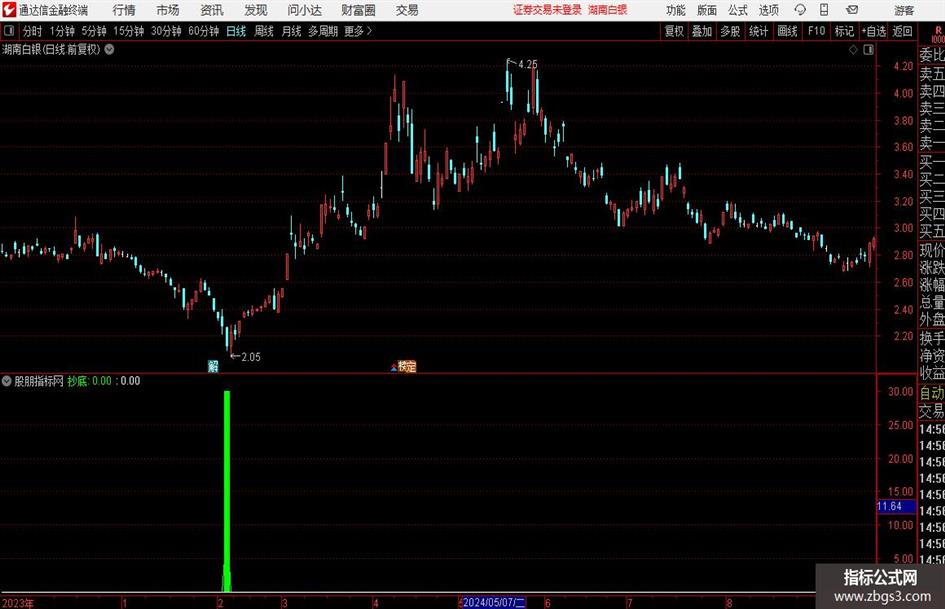This screenshot has height=609, width=945.
Task: Select the 日线 daily period
Action: pos(236,31)
